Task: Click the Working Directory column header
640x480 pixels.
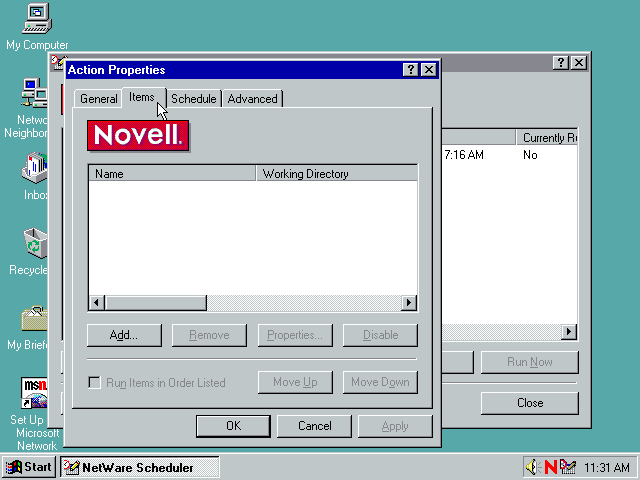Action: point(337,173)
